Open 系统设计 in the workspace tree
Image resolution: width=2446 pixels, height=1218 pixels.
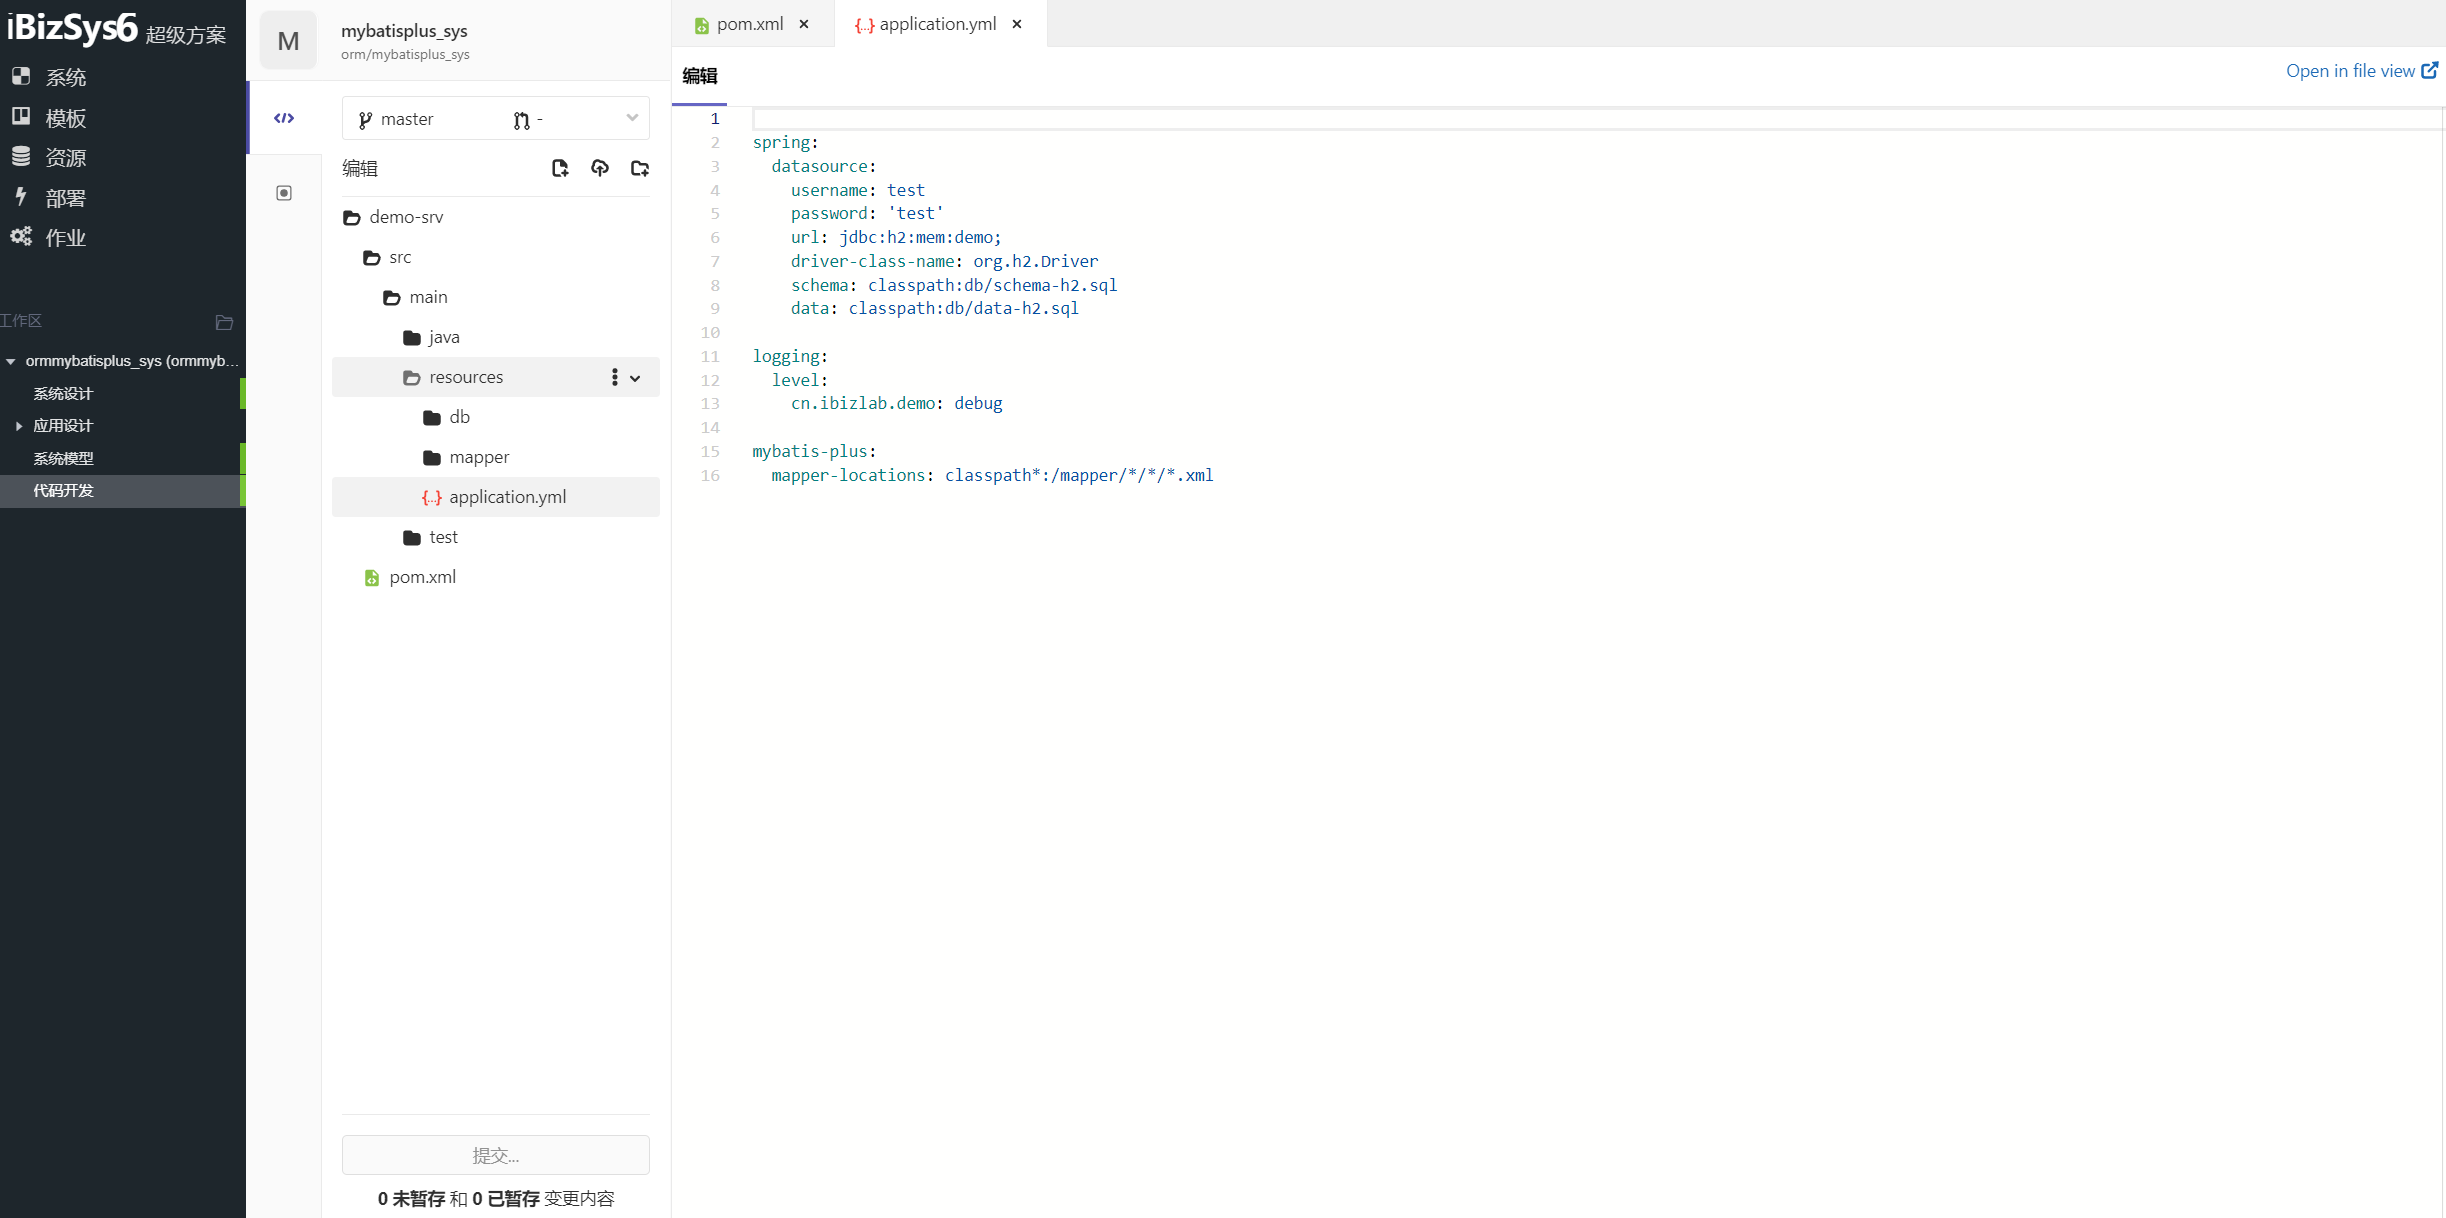[63, 394]
